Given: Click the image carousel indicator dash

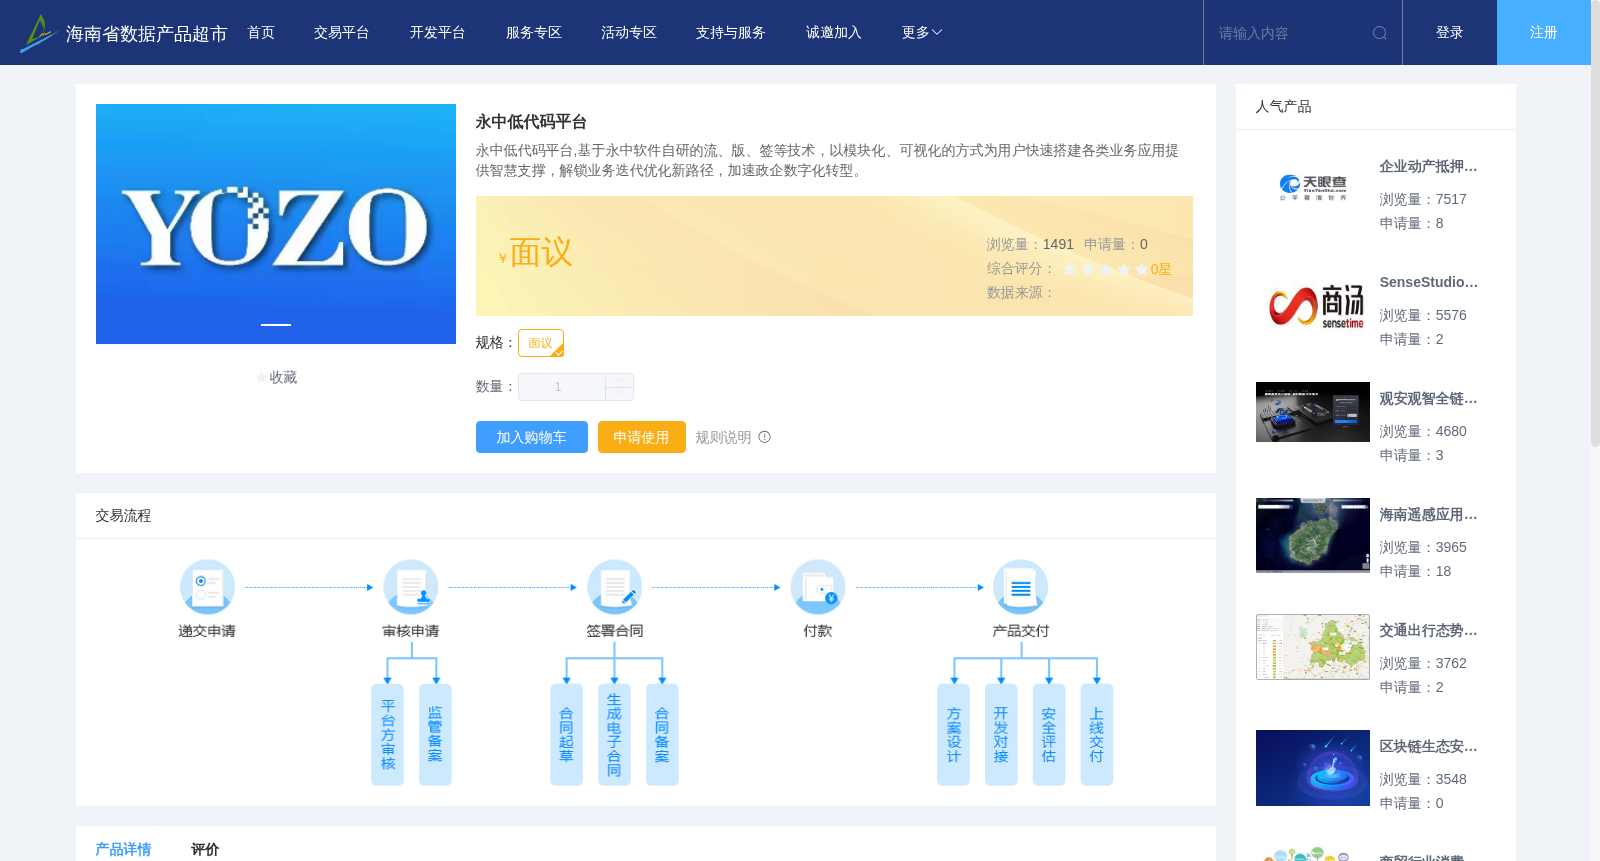Looking at the screenshot, I should pos(276,325).
